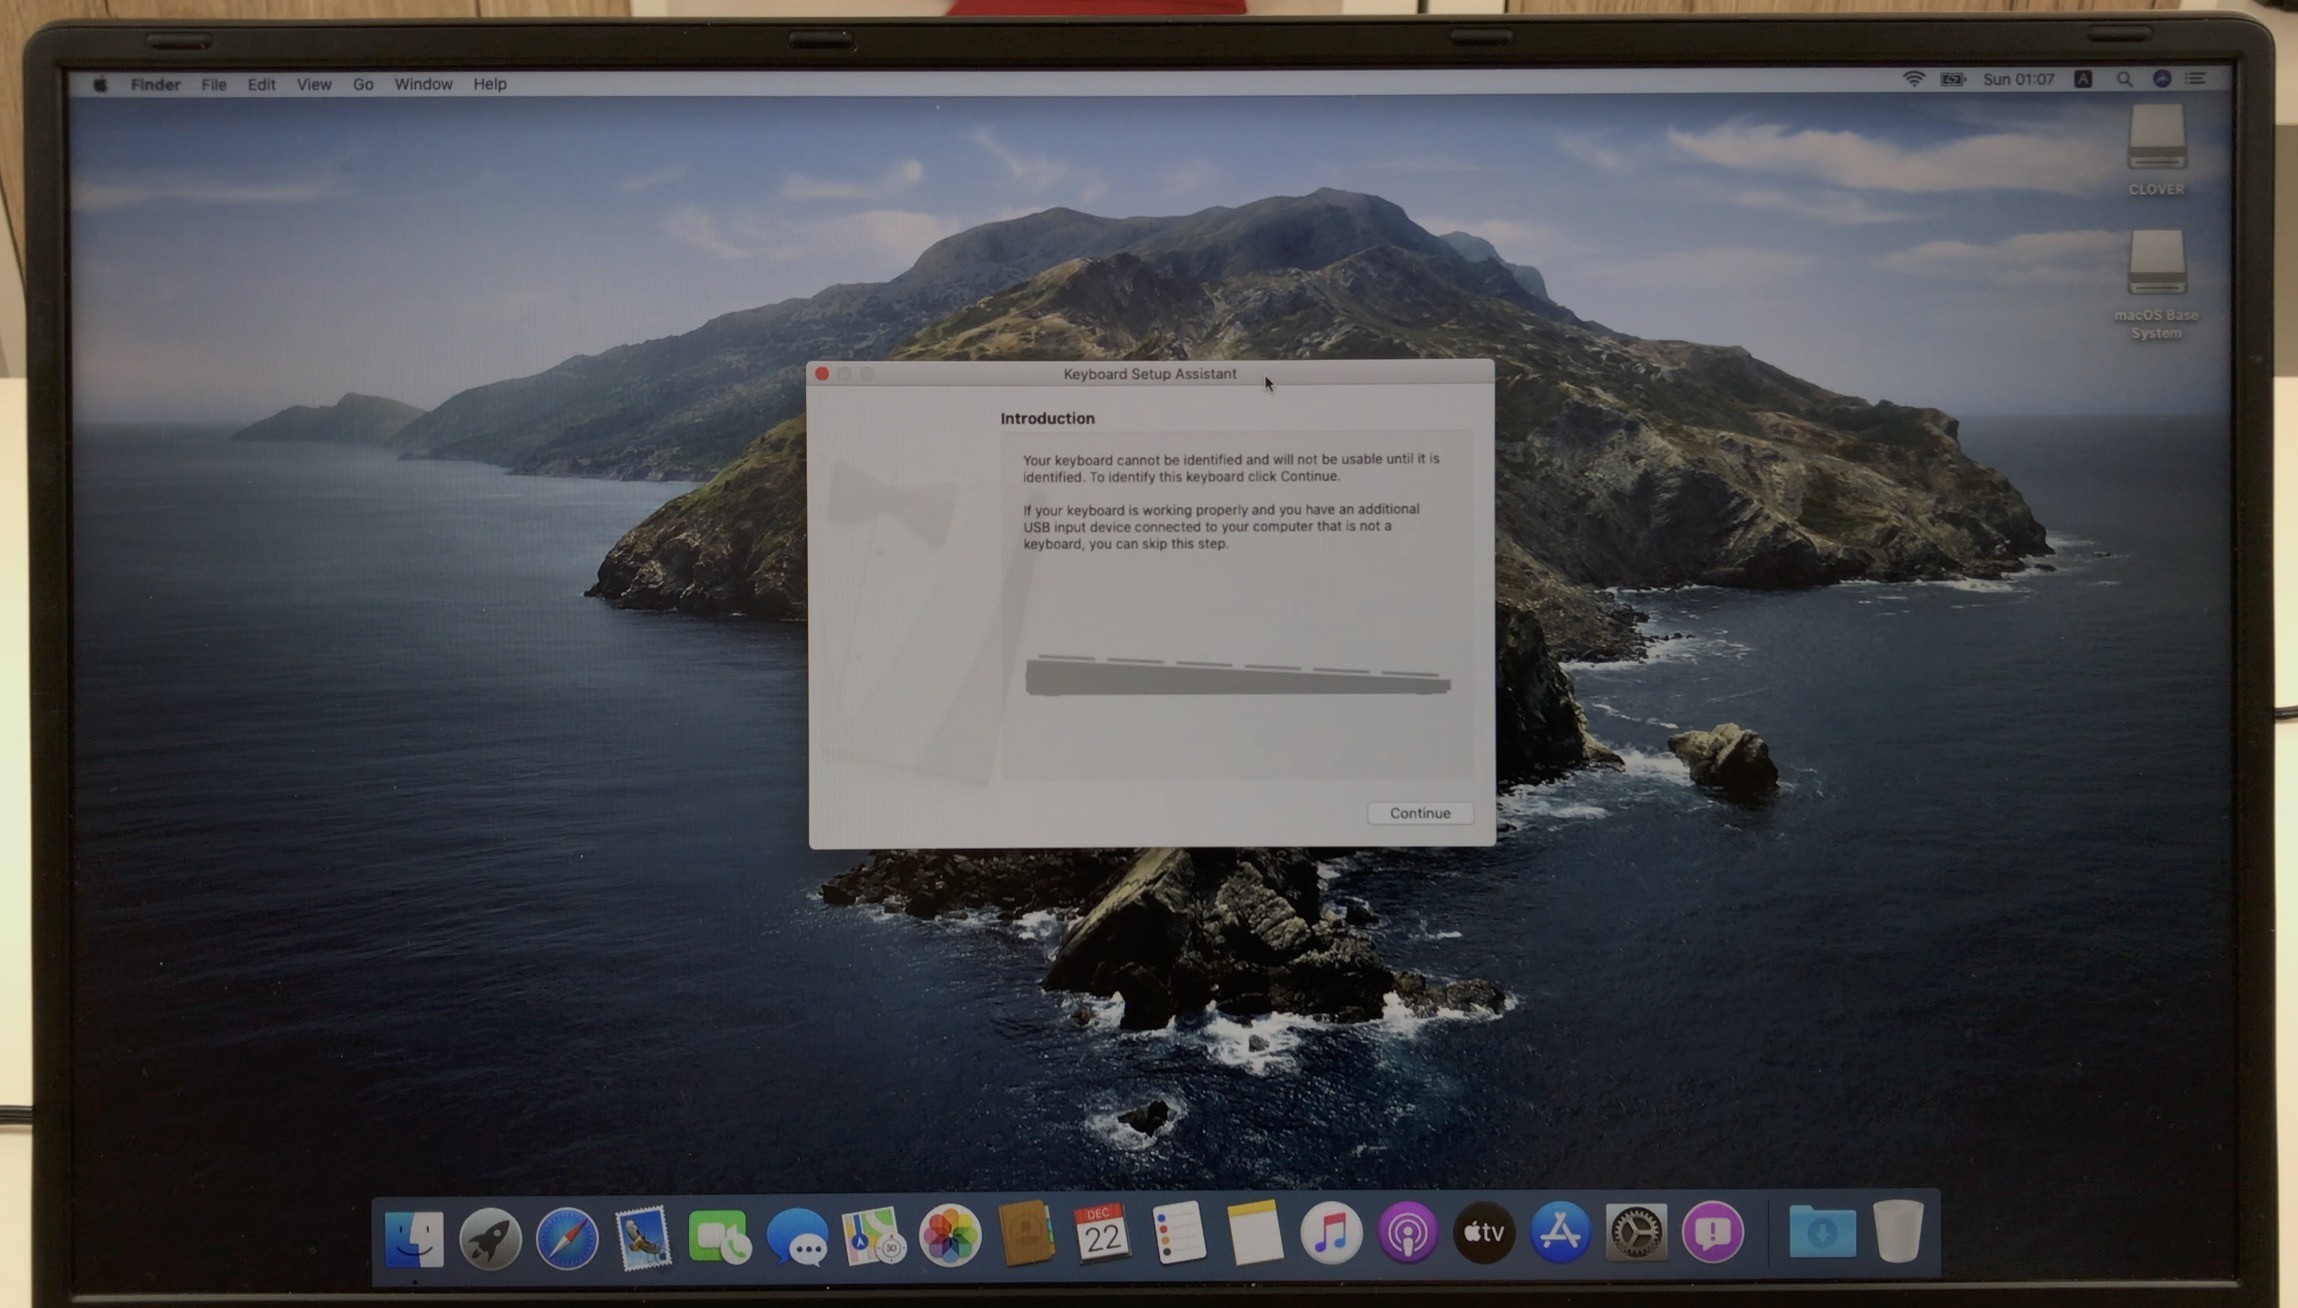2298x1308 pixels.
Task: Open Notes from the Dock
Action: click(1254, 1234)
